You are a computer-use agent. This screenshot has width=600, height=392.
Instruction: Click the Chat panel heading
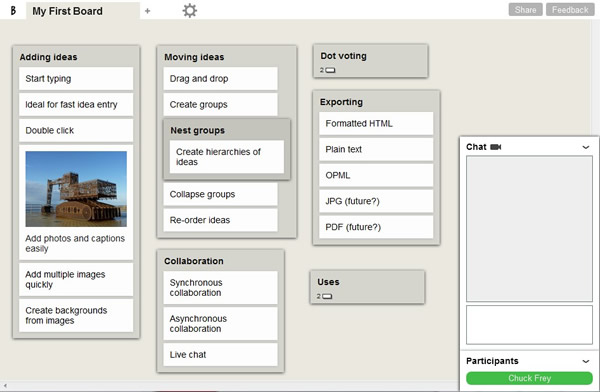pos(476,147)
